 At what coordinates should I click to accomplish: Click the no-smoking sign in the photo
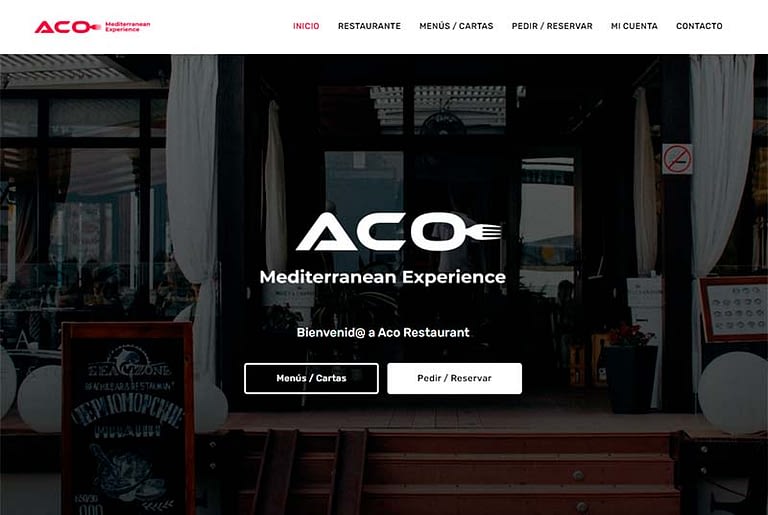pos(677,159)
